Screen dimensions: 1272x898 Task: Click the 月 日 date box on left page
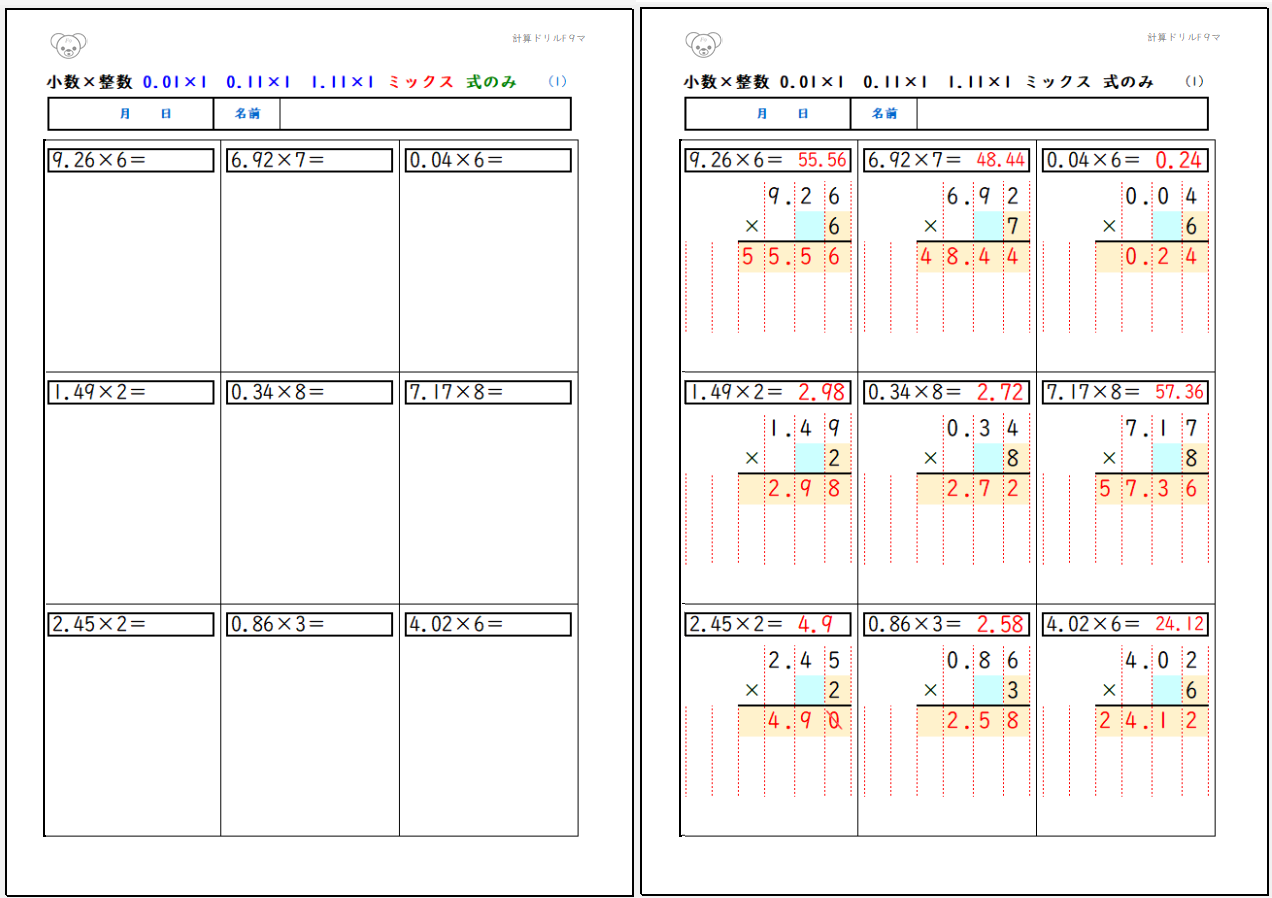click(131, 114)
